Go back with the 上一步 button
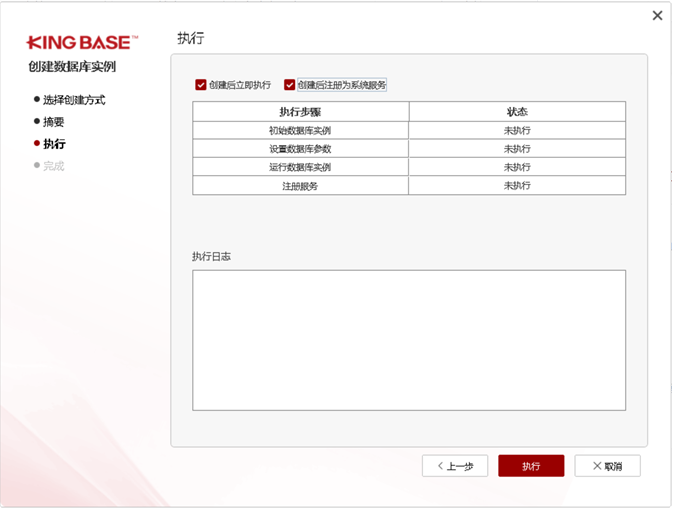The height and width of the screenshot is (510, 673). tap(455, 466)
